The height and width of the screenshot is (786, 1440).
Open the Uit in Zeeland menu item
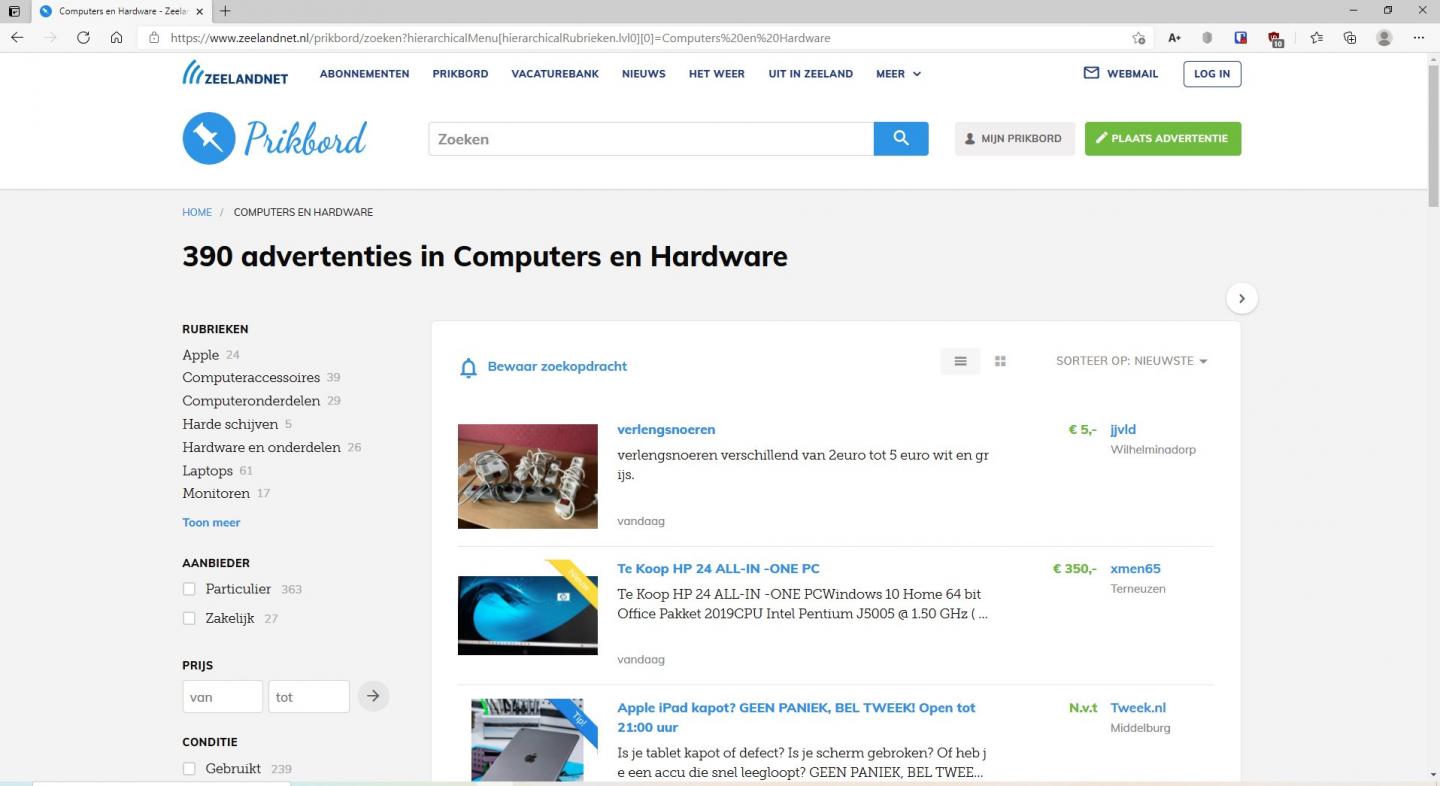(810, 74)
